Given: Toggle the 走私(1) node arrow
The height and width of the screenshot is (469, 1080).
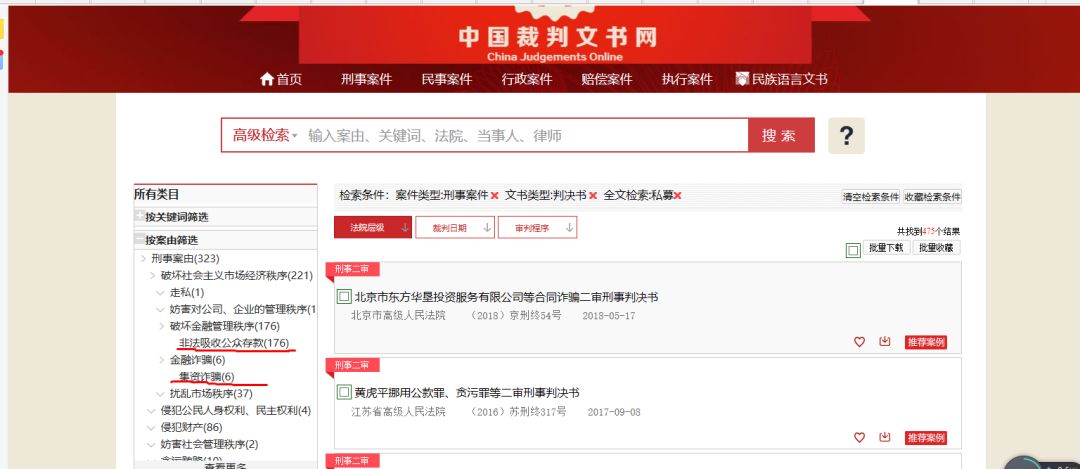Looking at the screenshot, I should tap(162, 293).
